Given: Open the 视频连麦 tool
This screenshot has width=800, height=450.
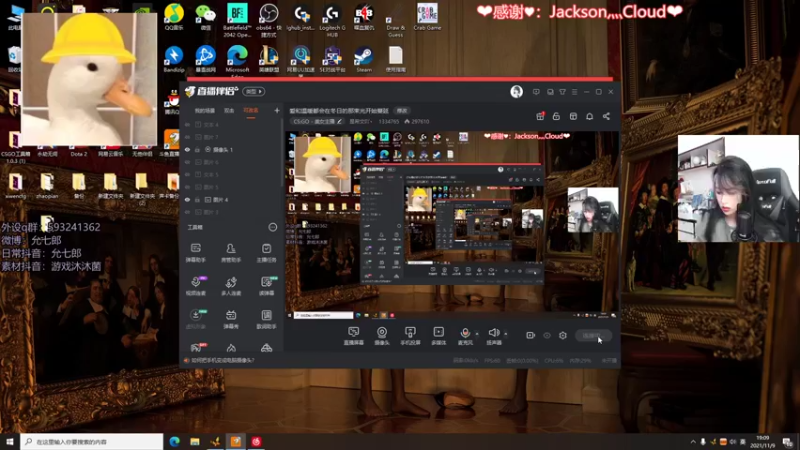Looking at the screenshot, I should tap(195, 286).
